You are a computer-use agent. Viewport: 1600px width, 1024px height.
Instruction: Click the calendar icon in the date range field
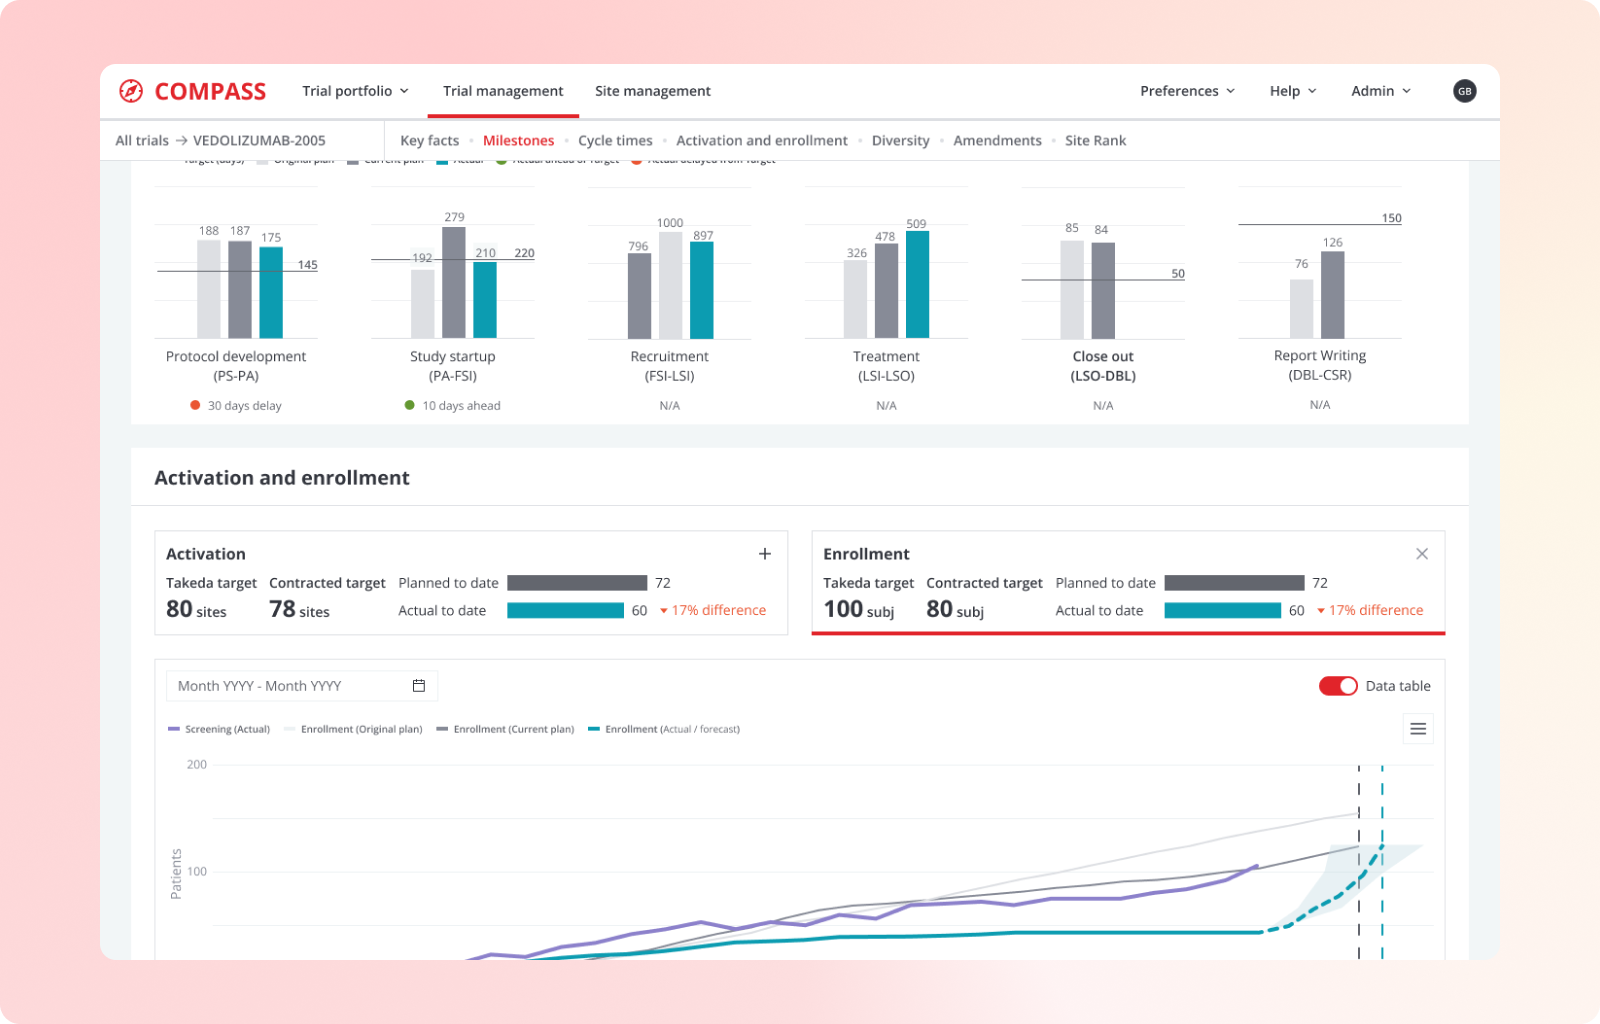(x=418, y=685)
